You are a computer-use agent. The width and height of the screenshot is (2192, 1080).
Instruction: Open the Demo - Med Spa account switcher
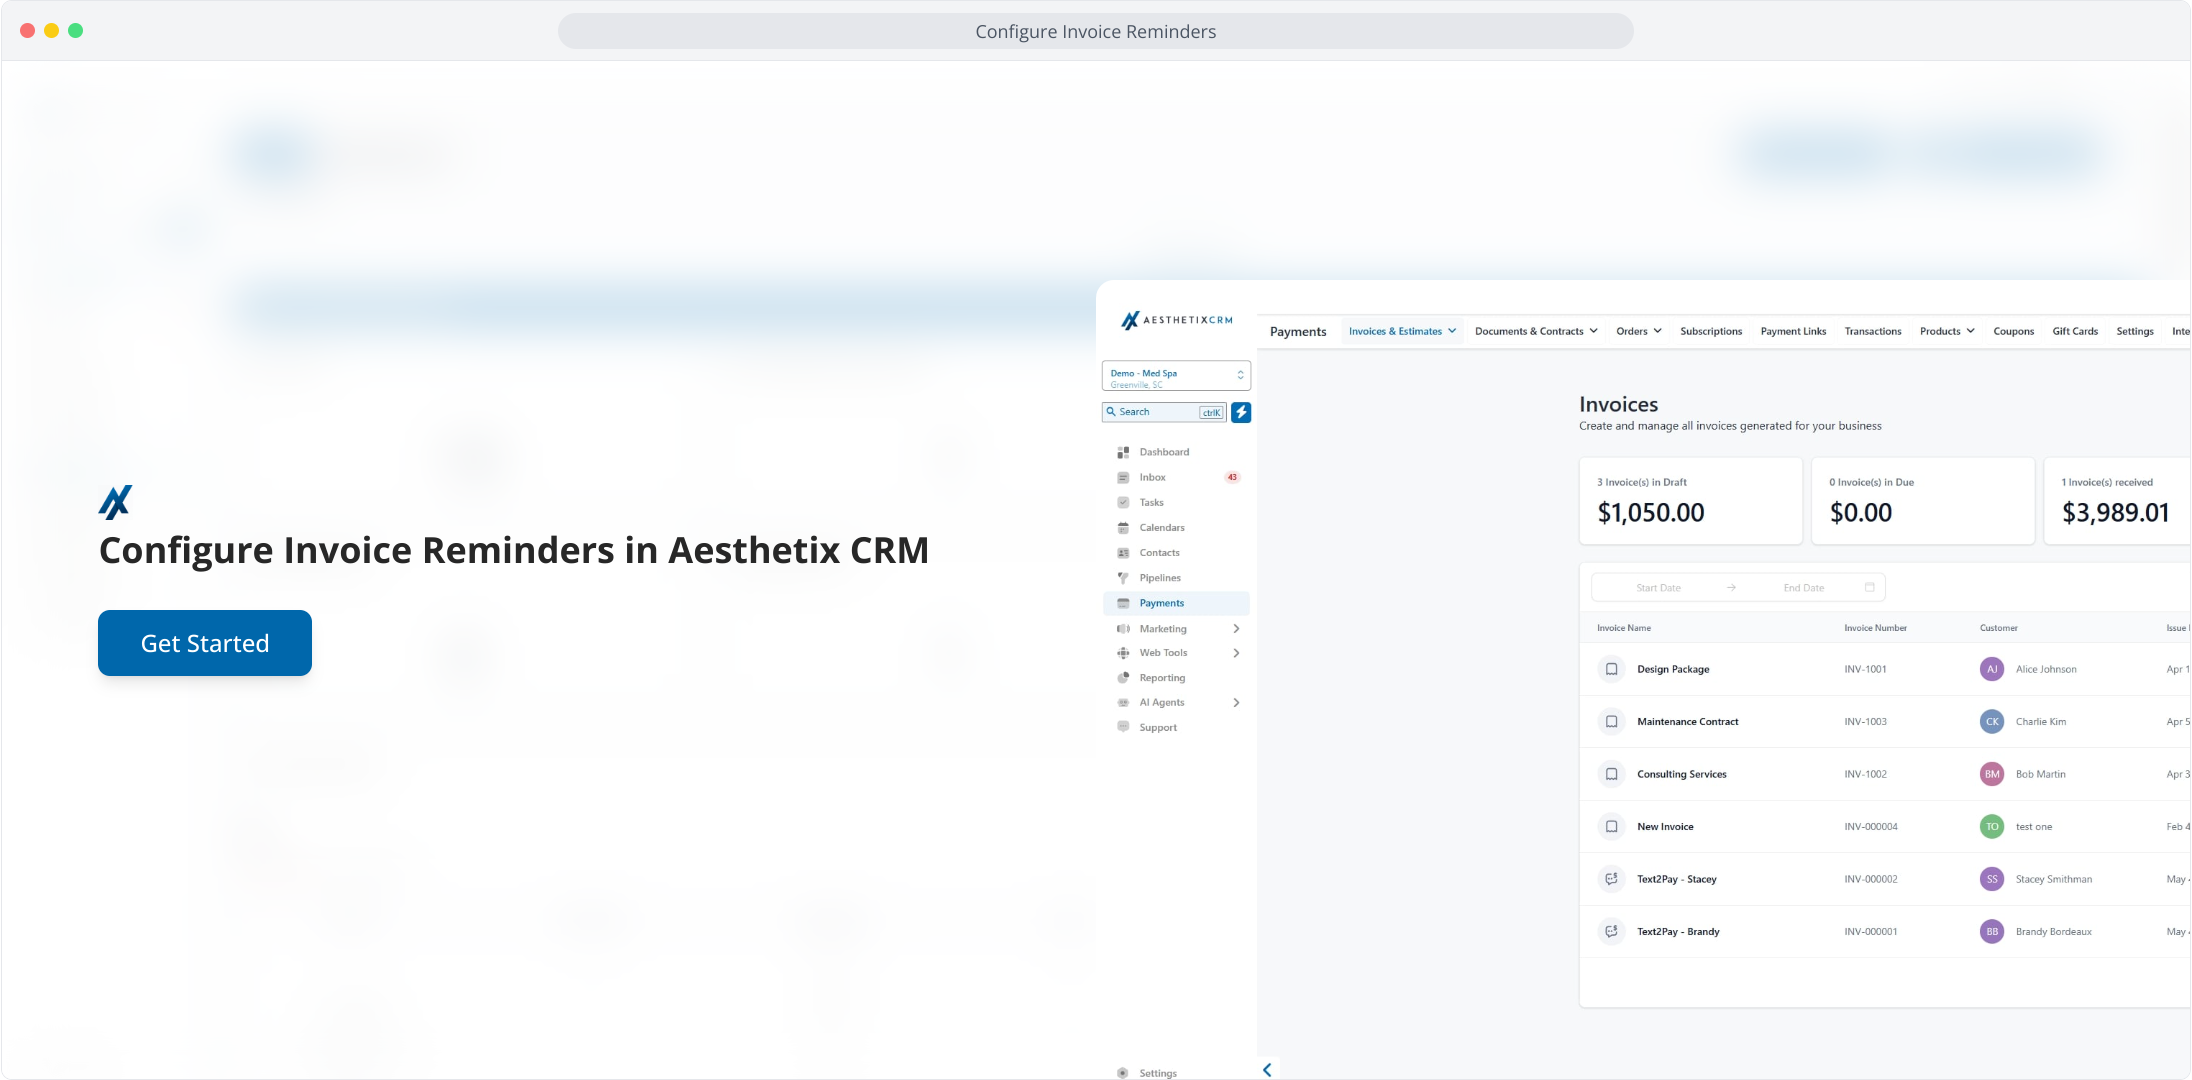tap(1176, 376)
